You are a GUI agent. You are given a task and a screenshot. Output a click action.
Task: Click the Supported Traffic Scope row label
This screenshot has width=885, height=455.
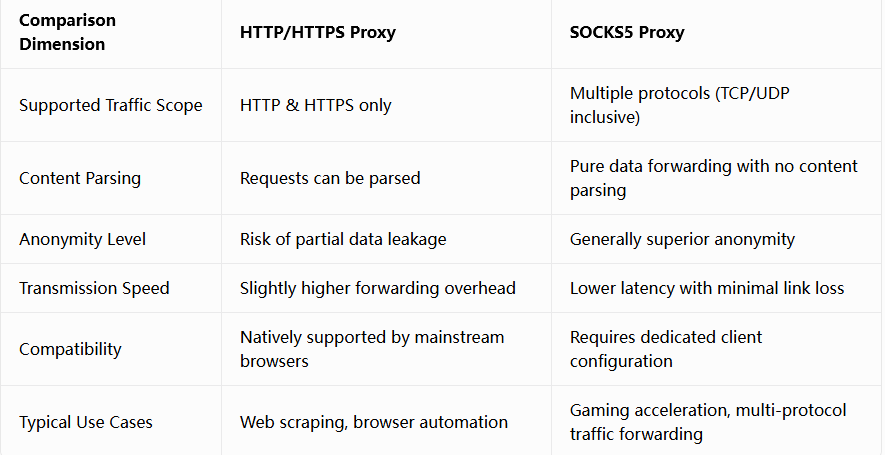(111, 106)
